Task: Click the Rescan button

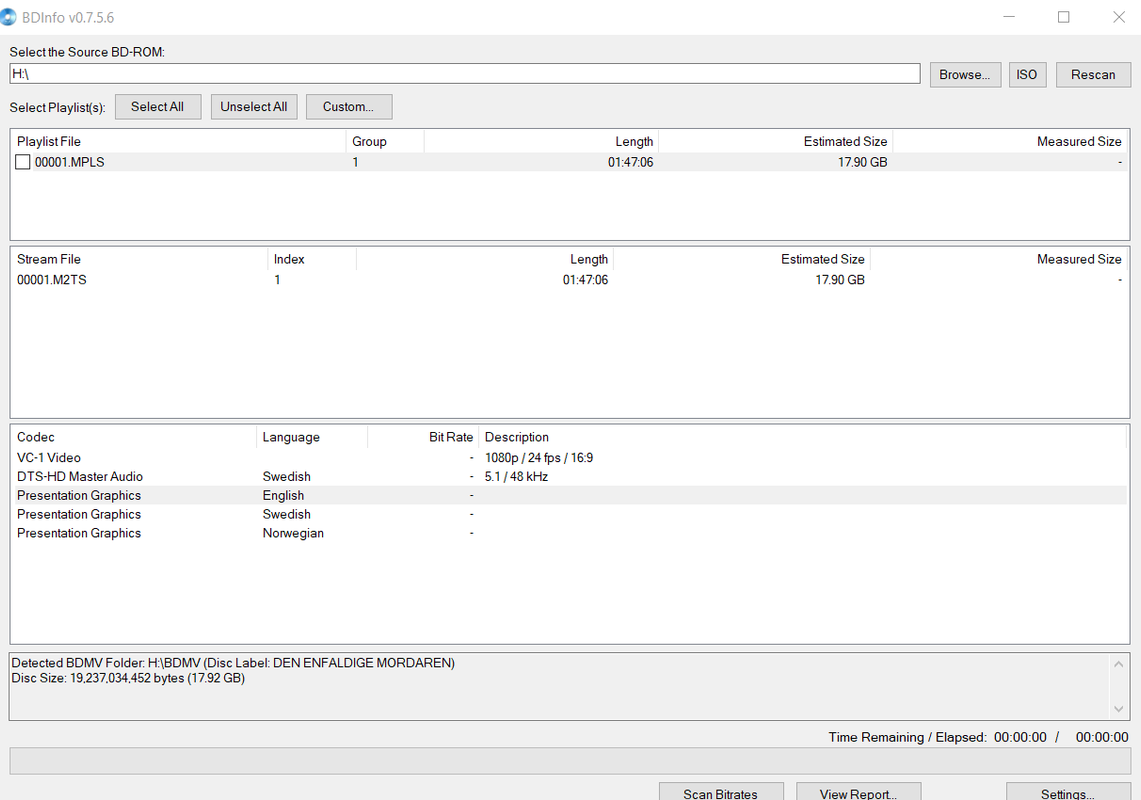Action: [x=1093, y=75]
